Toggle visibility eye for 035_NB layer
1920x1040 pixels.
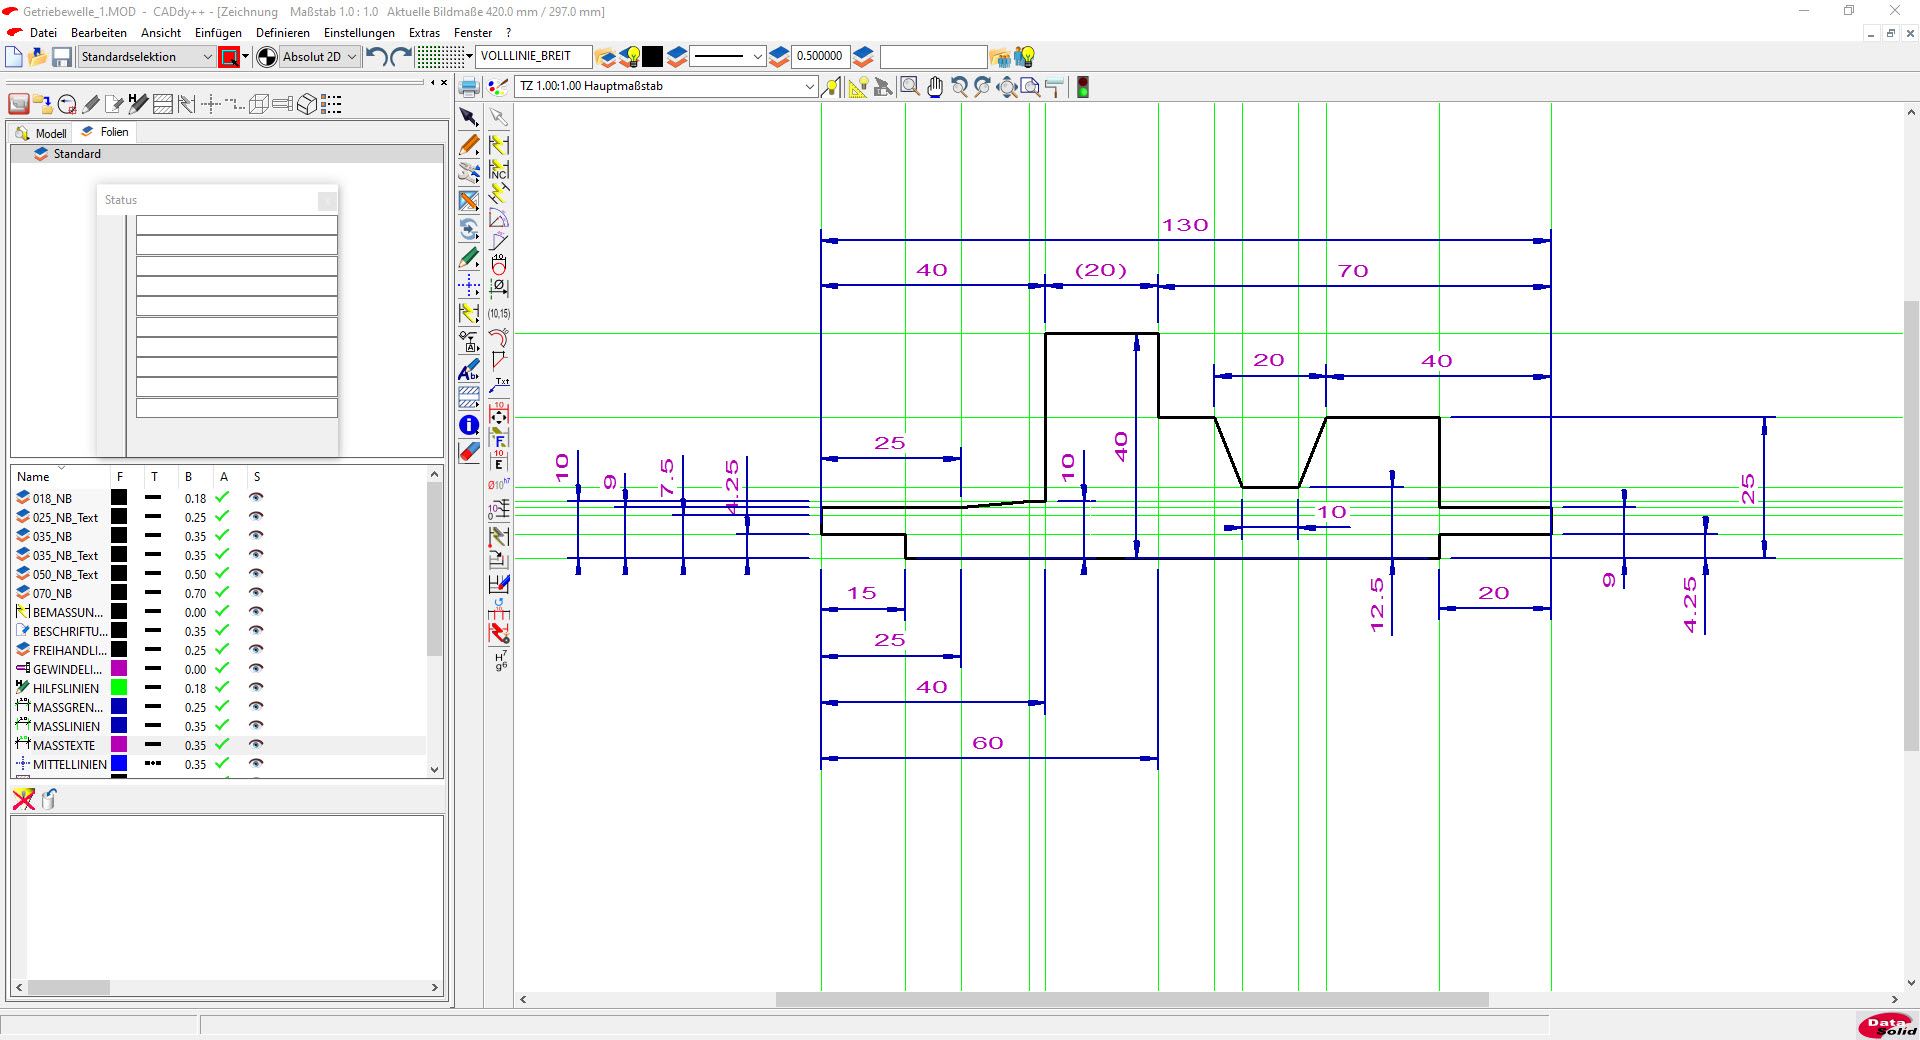[256, 536]
